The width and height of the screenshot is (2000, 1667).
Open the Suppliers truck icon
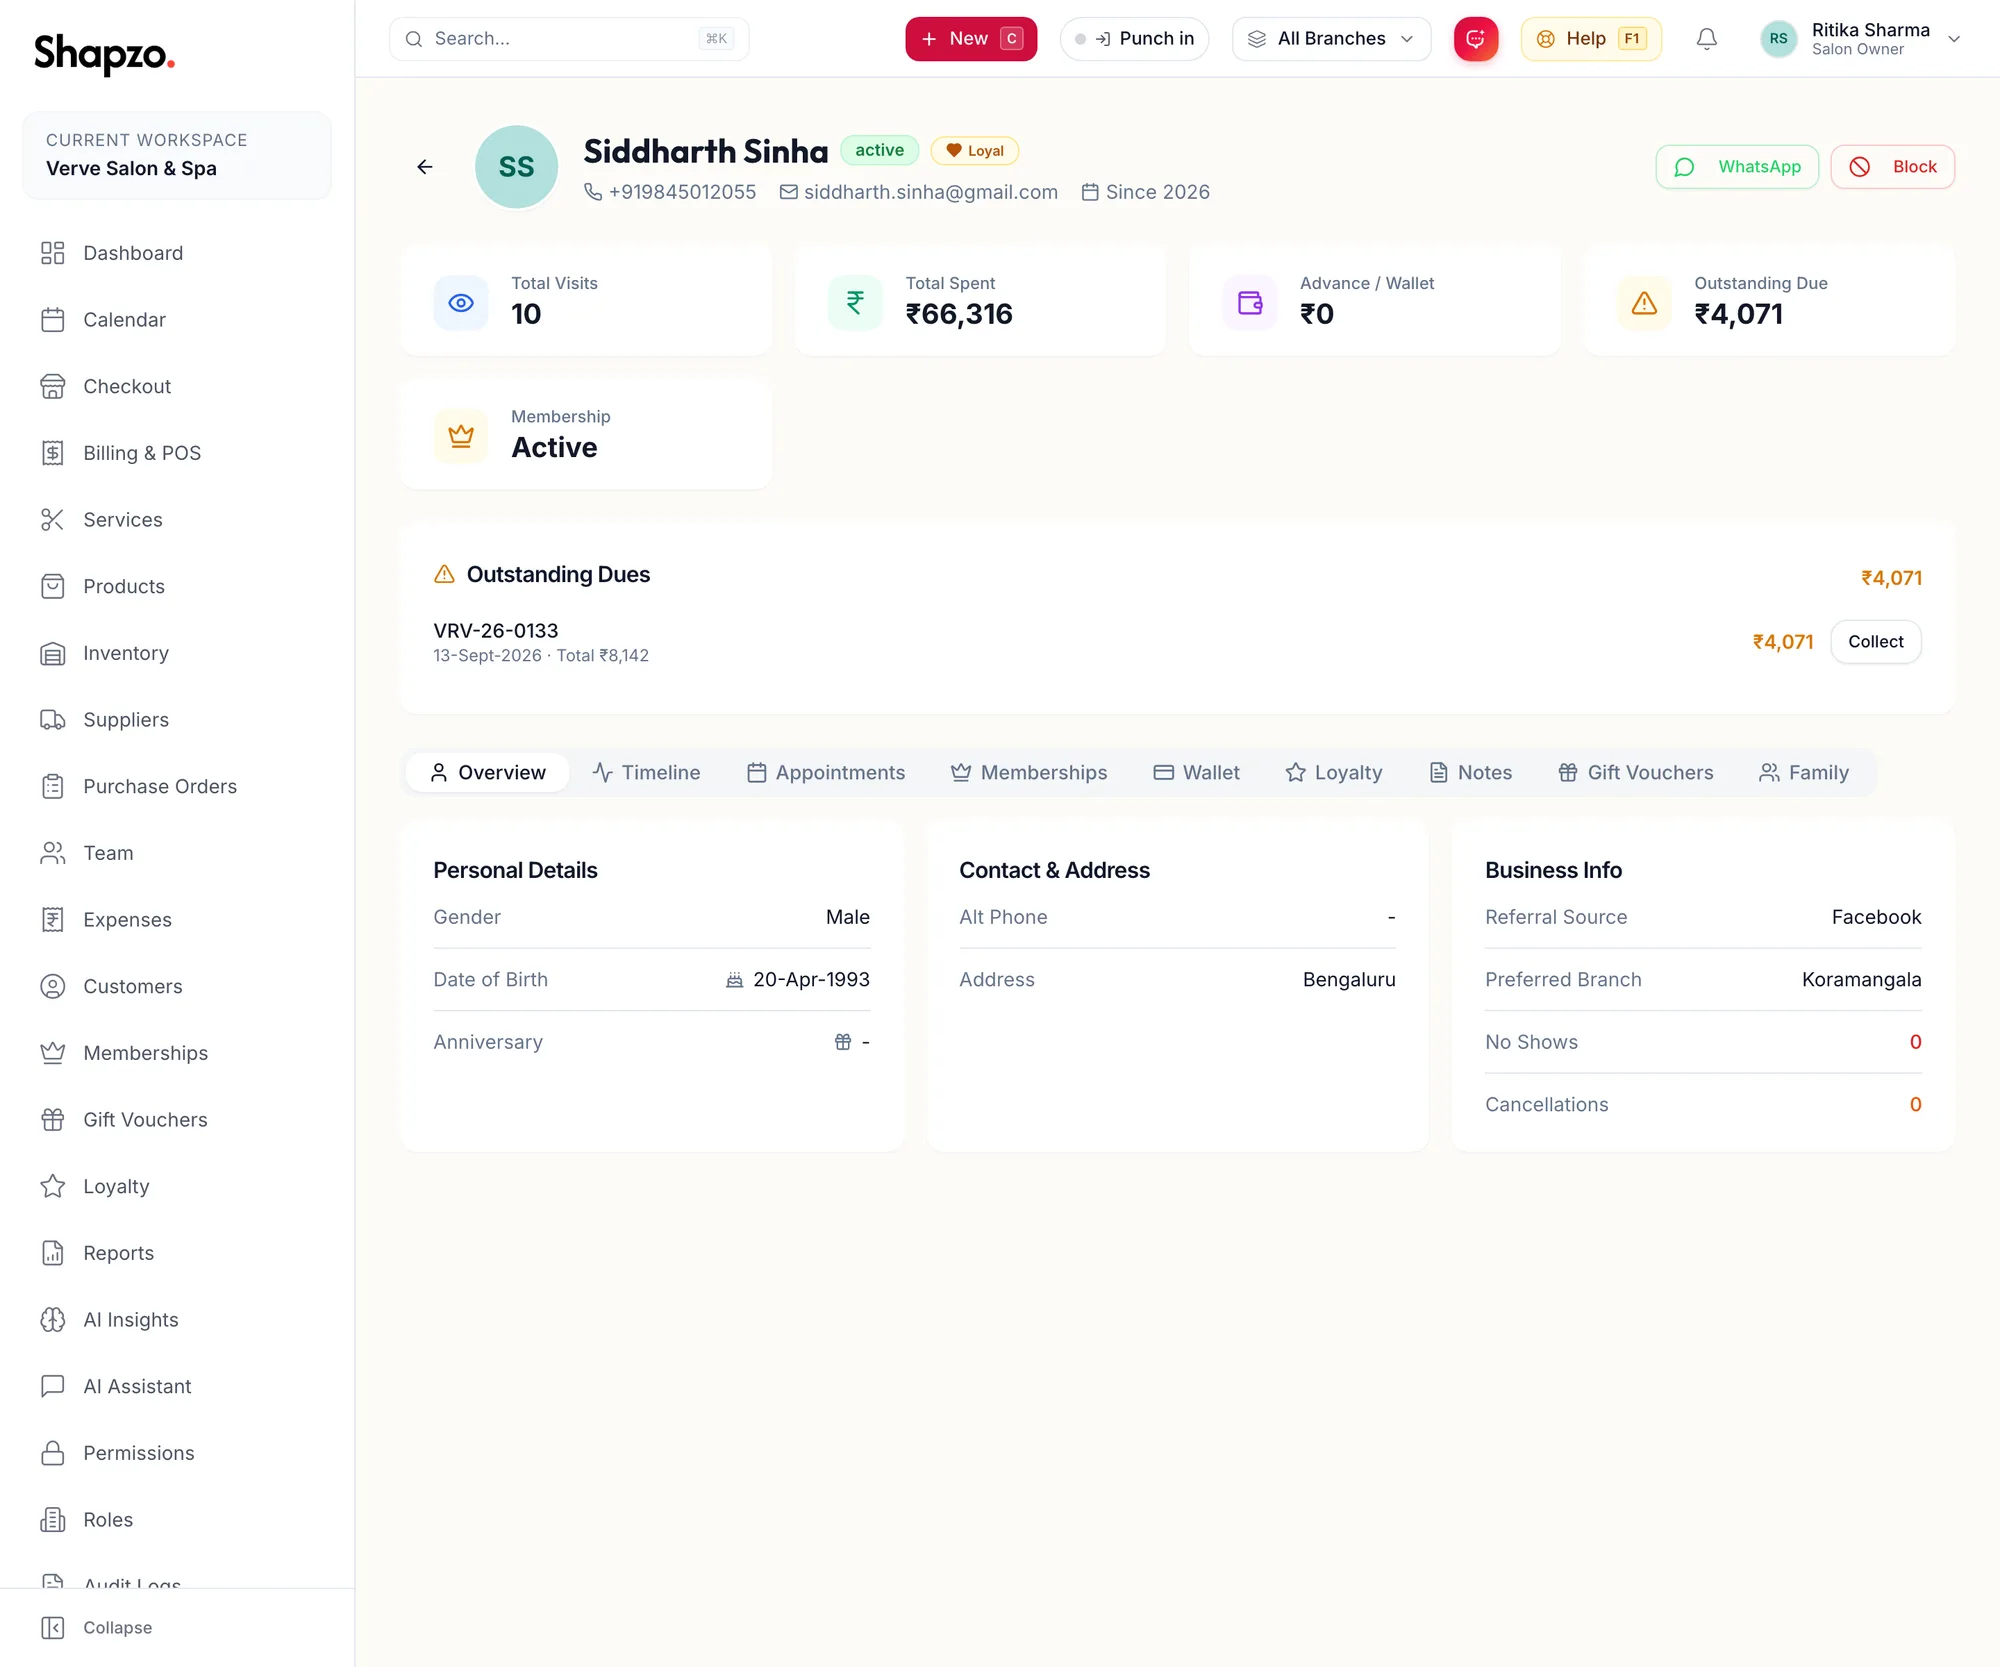pyautogui.click(x=53, y=720)
